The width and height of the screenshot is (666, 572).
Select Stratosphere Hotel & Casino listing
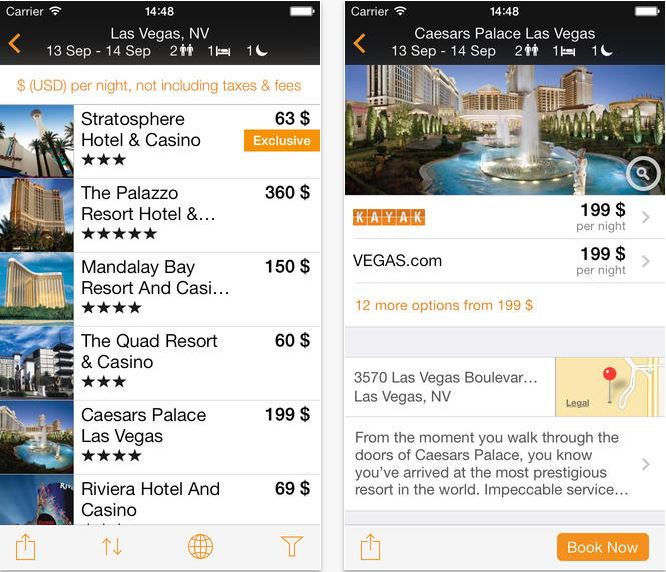[160, 141]
